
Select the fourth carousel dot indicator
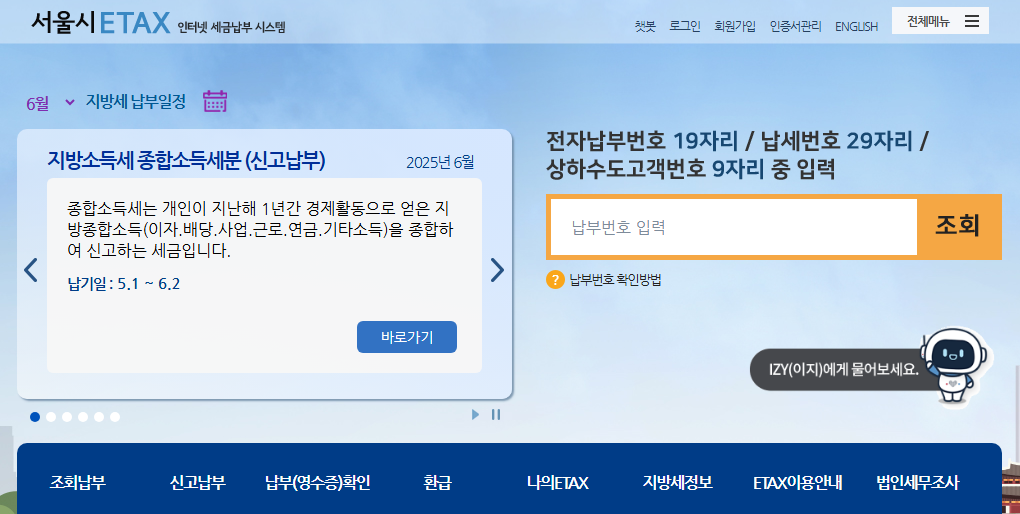point(83,417)
